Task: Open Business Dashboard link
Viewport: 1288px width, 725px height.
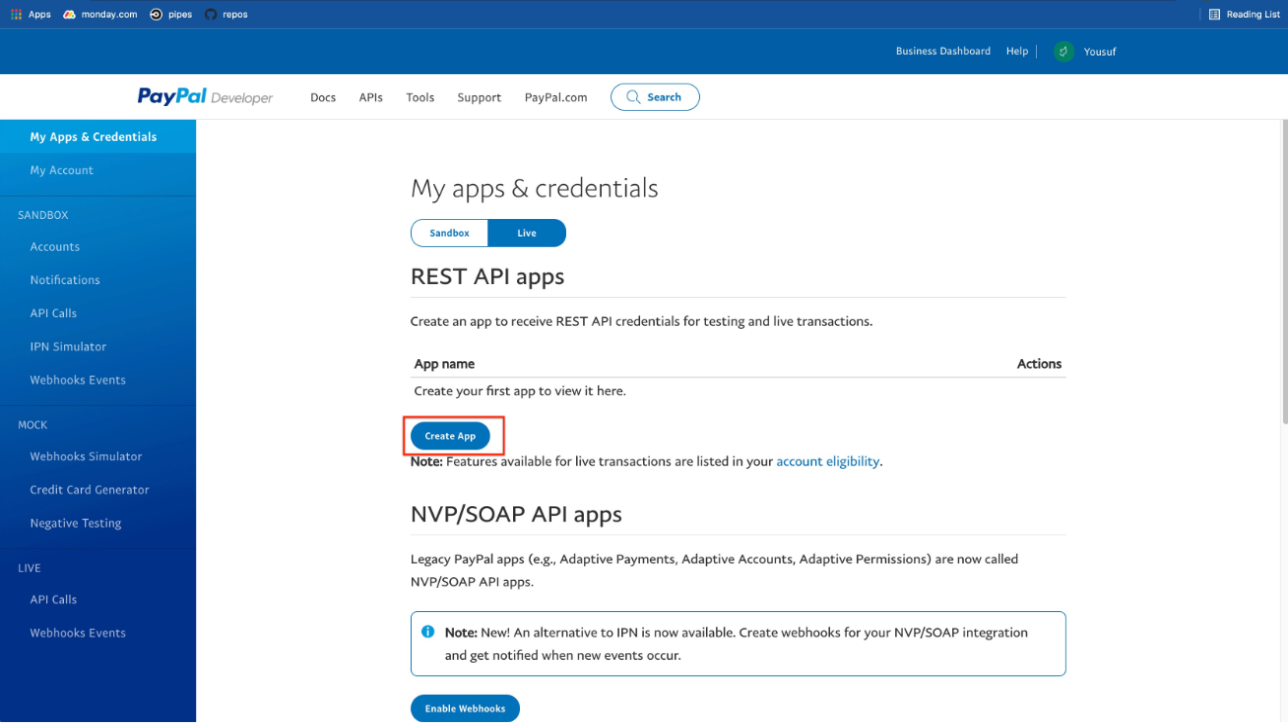Action: point(943,51)
